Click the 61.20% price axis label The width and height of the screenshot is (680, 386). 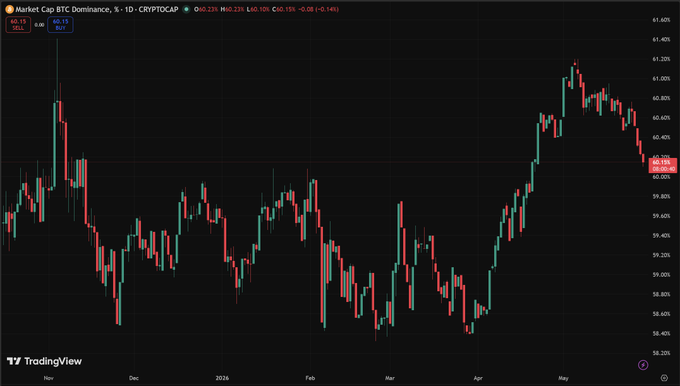tap(661, 59)
